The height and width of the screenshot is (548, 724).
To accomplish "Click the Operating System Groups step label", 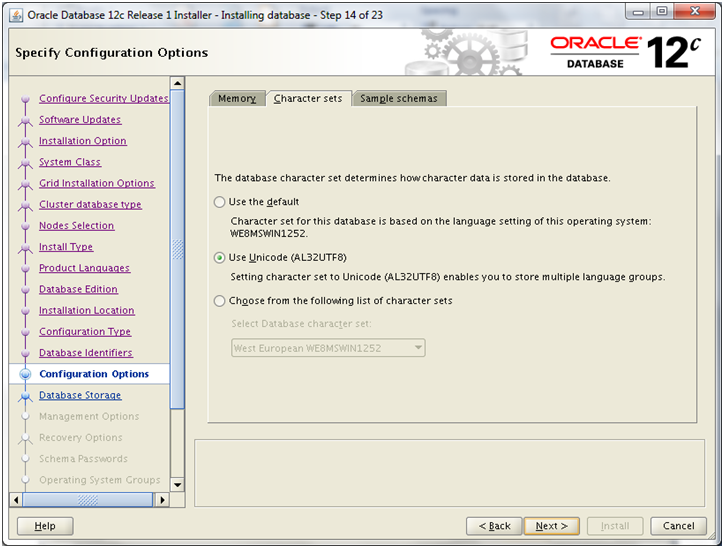I will 100,480.
